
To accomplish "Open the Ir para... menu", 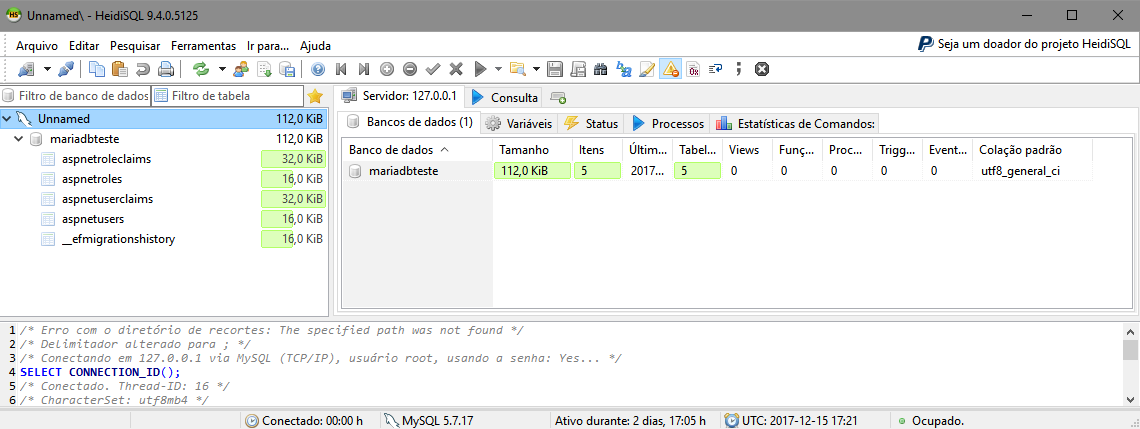I will (268, 46).
